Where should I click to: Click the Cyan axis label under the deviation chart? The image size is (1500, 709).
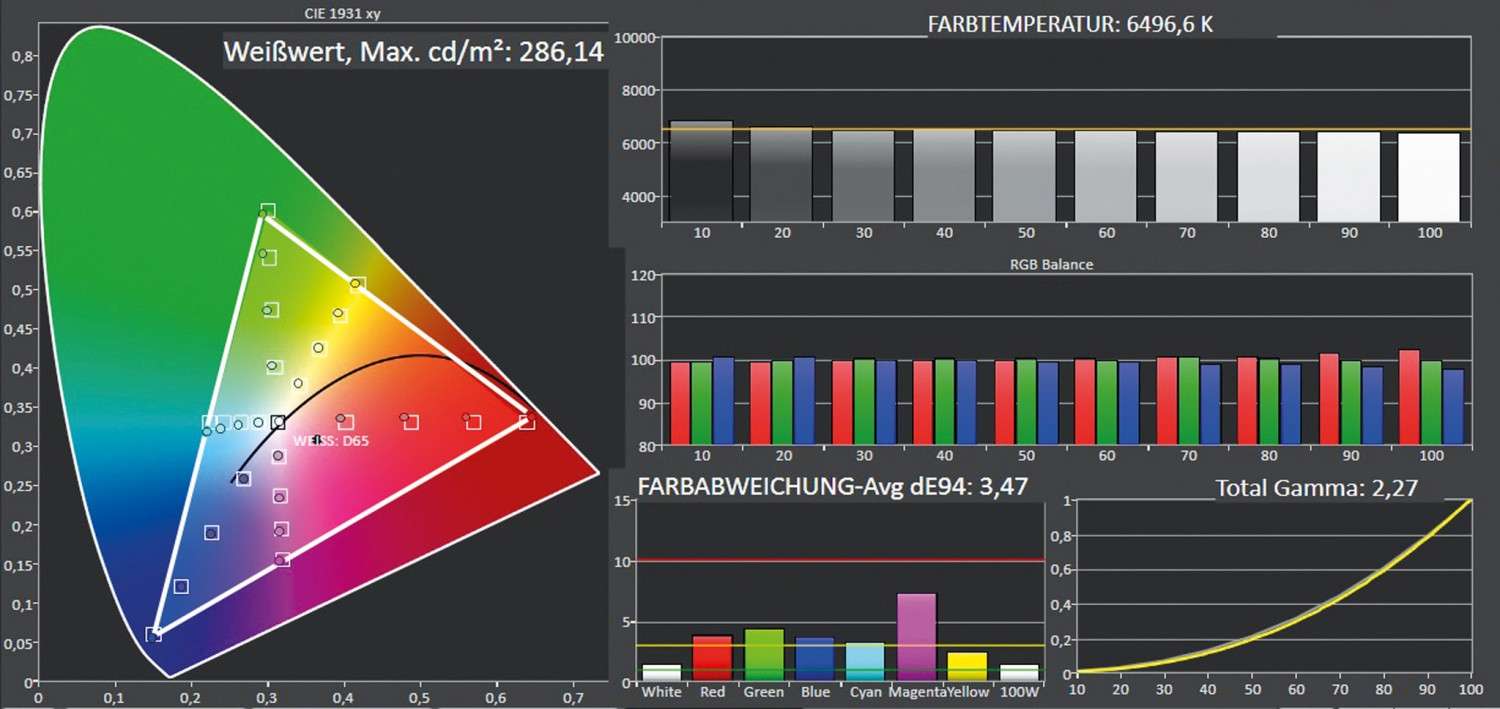(866, 693)
